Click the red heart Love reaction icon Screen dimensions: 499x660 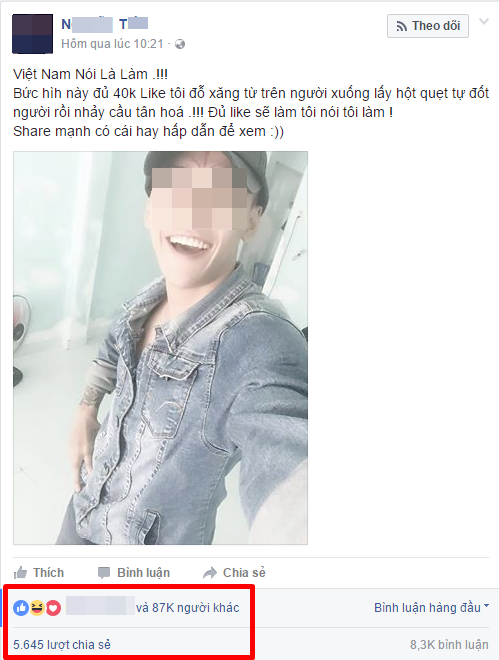(53, 608)
